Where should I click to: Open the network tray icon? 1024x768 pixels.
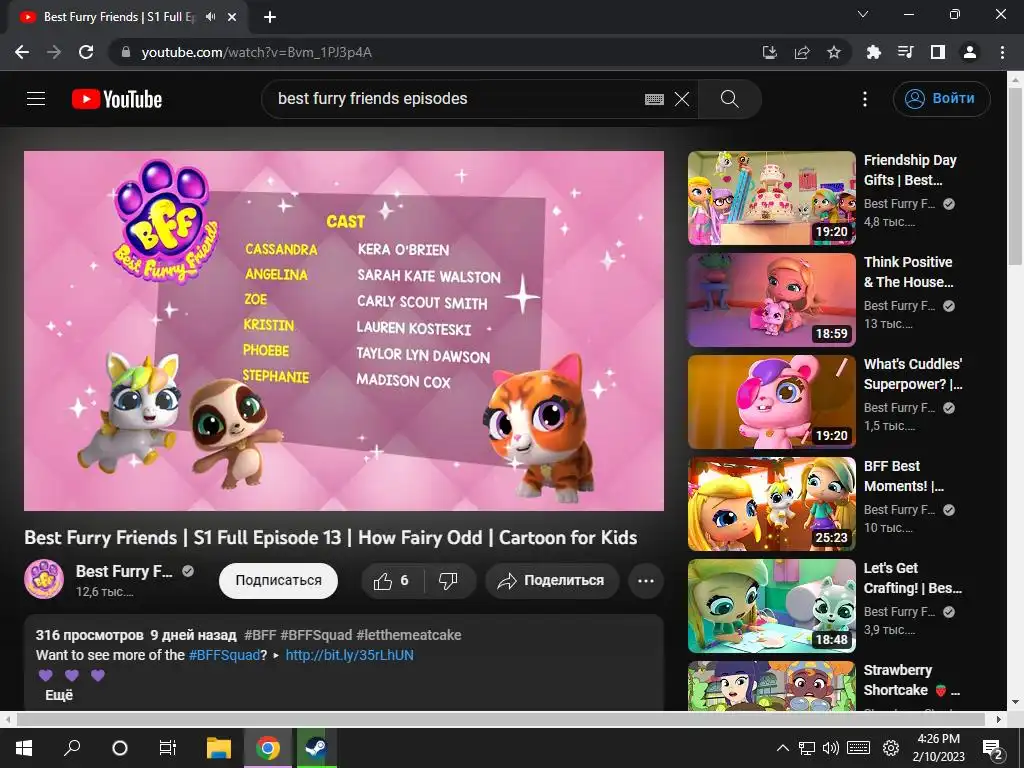[807, 748]
